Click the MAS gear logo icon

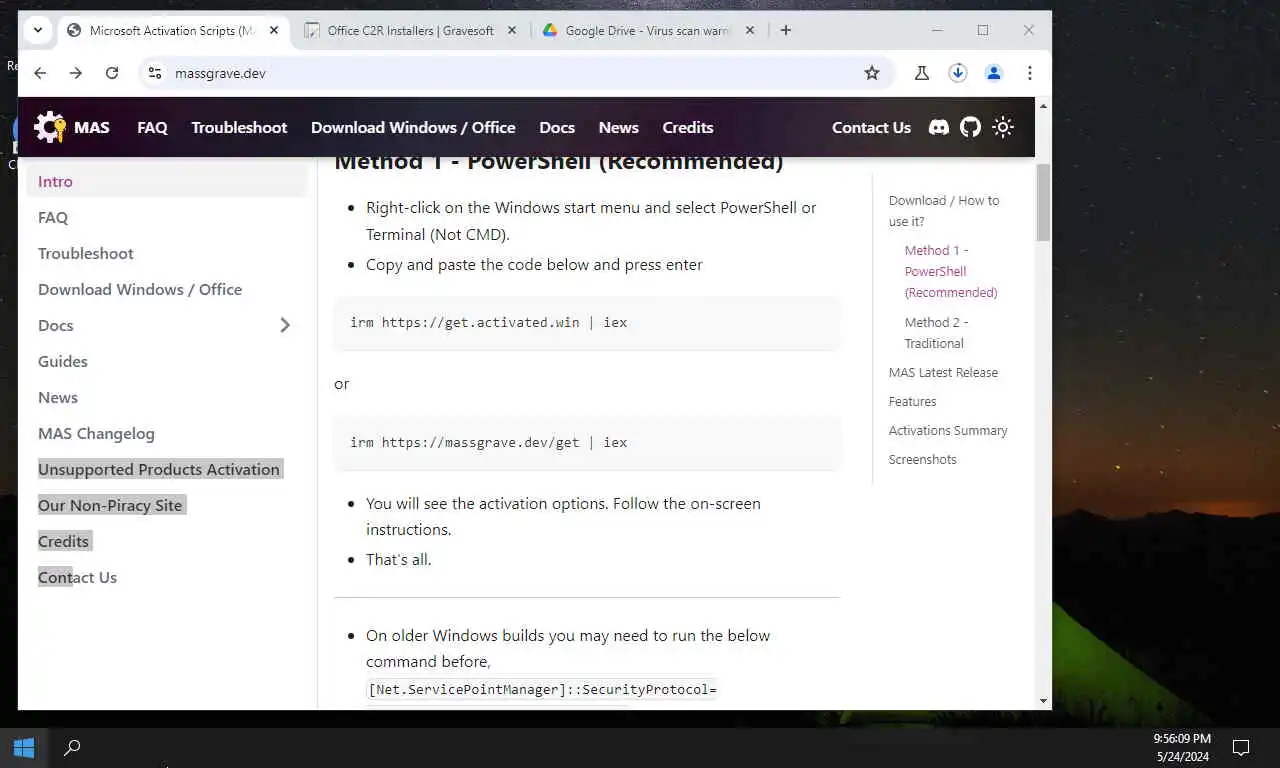[x=49, y=127]
